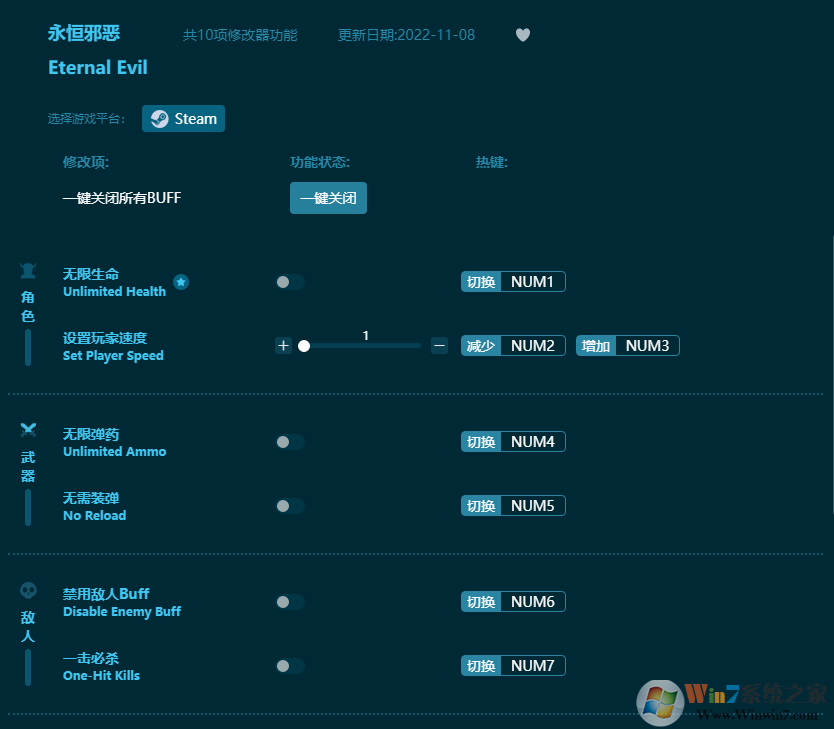Screen dimensions: 834x729
Task: Click the Unlimited Ammo label
Action: (x=114, y=451)
